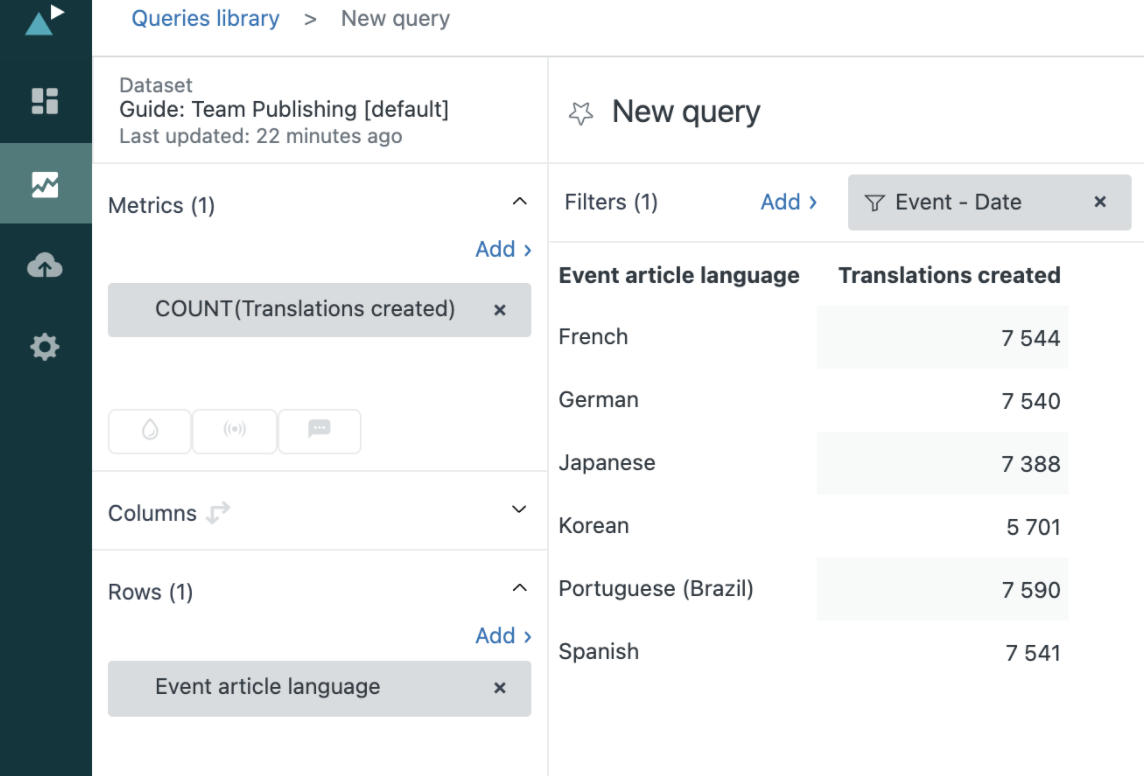Click the 7 388 value for Japanese

click(1030, 464)
